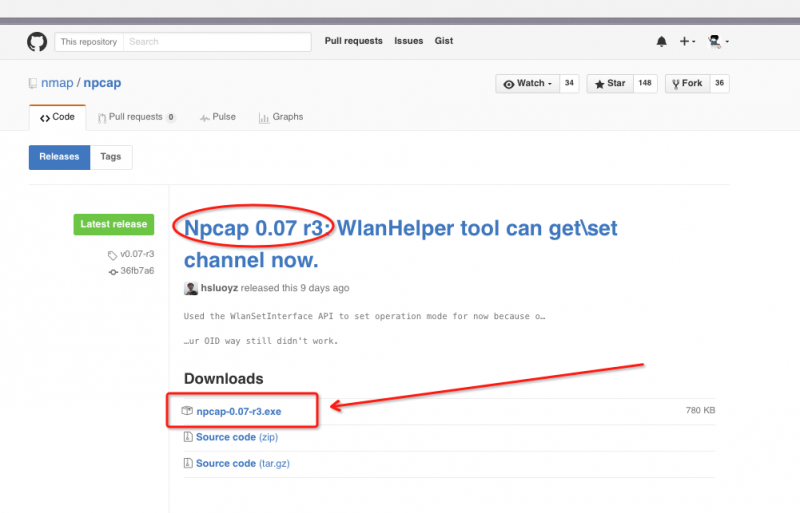Download Source code (zip)
This screenshot has width=800, height=513.
pyautogui.click(x=237, y=437)
